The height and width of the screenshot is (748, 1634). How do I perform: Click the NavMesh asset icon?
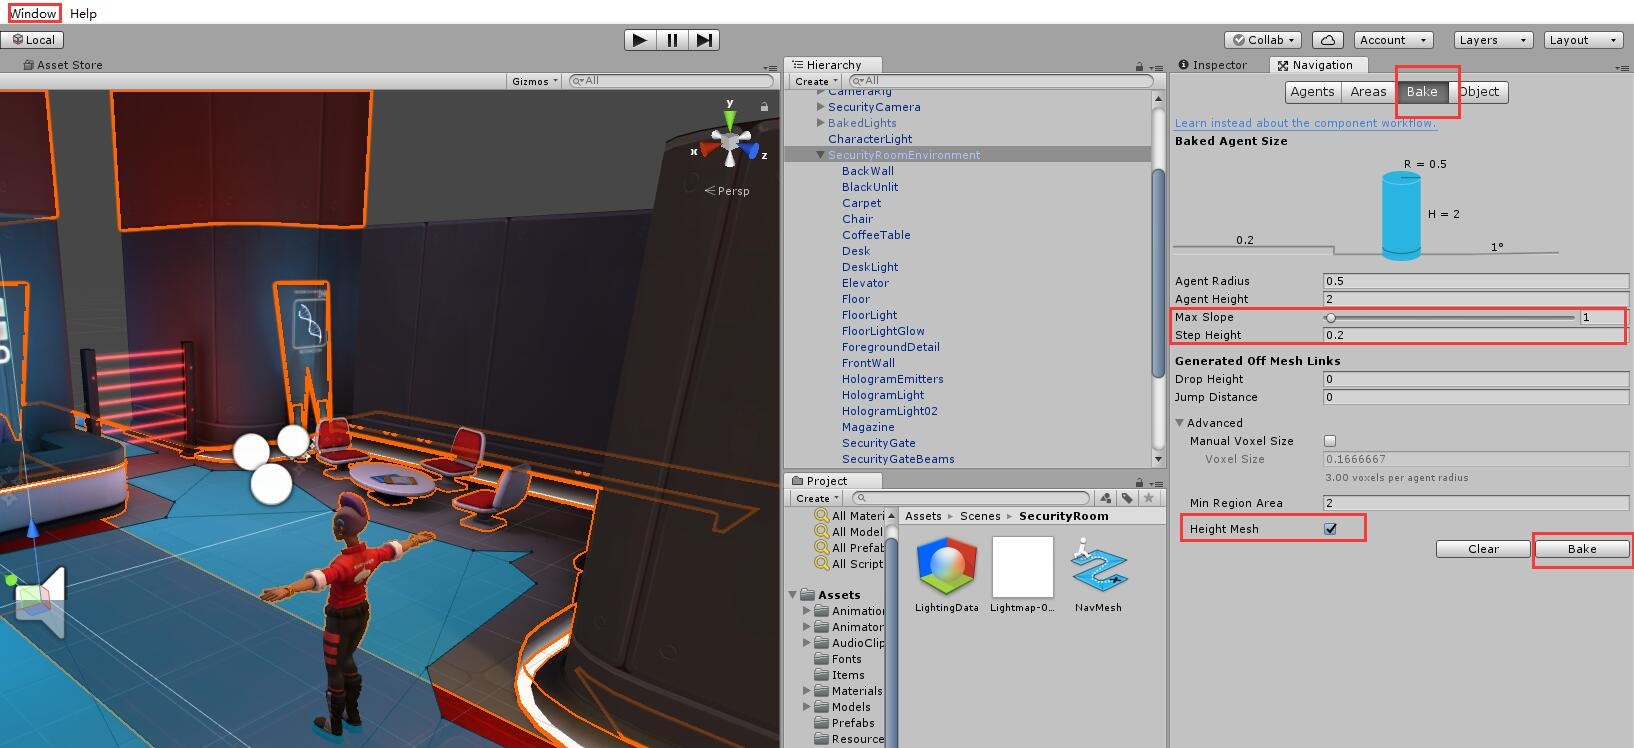[1098, 567]
